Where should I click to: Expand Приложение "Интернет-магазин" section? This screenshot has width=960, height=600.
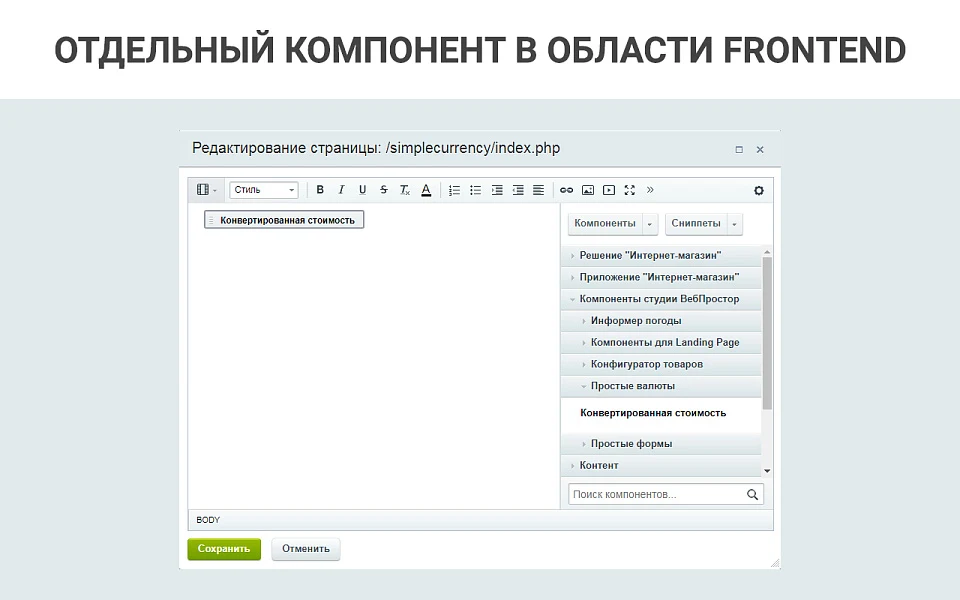661,277
